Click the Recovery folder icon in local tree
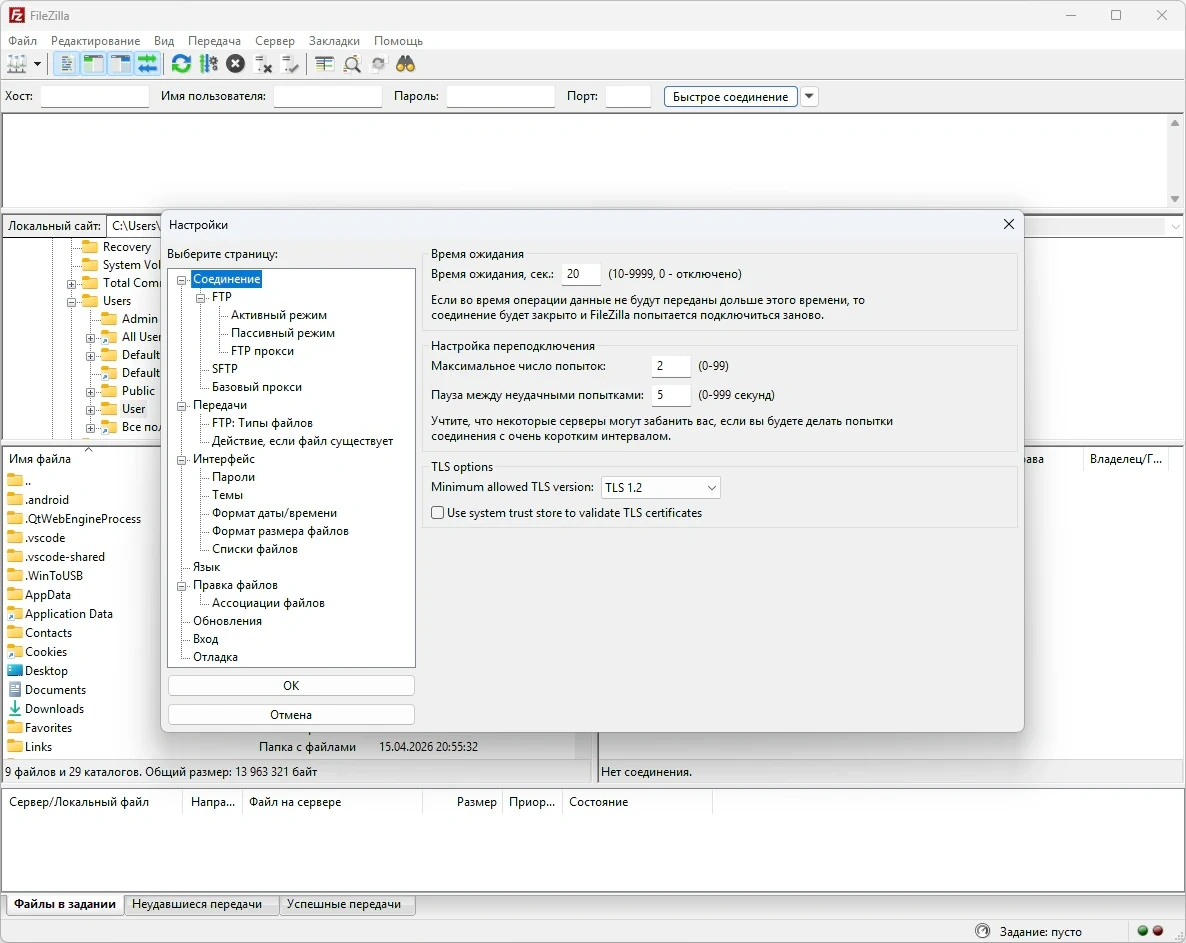This screenshot has width=1186, height=943. 90,247
